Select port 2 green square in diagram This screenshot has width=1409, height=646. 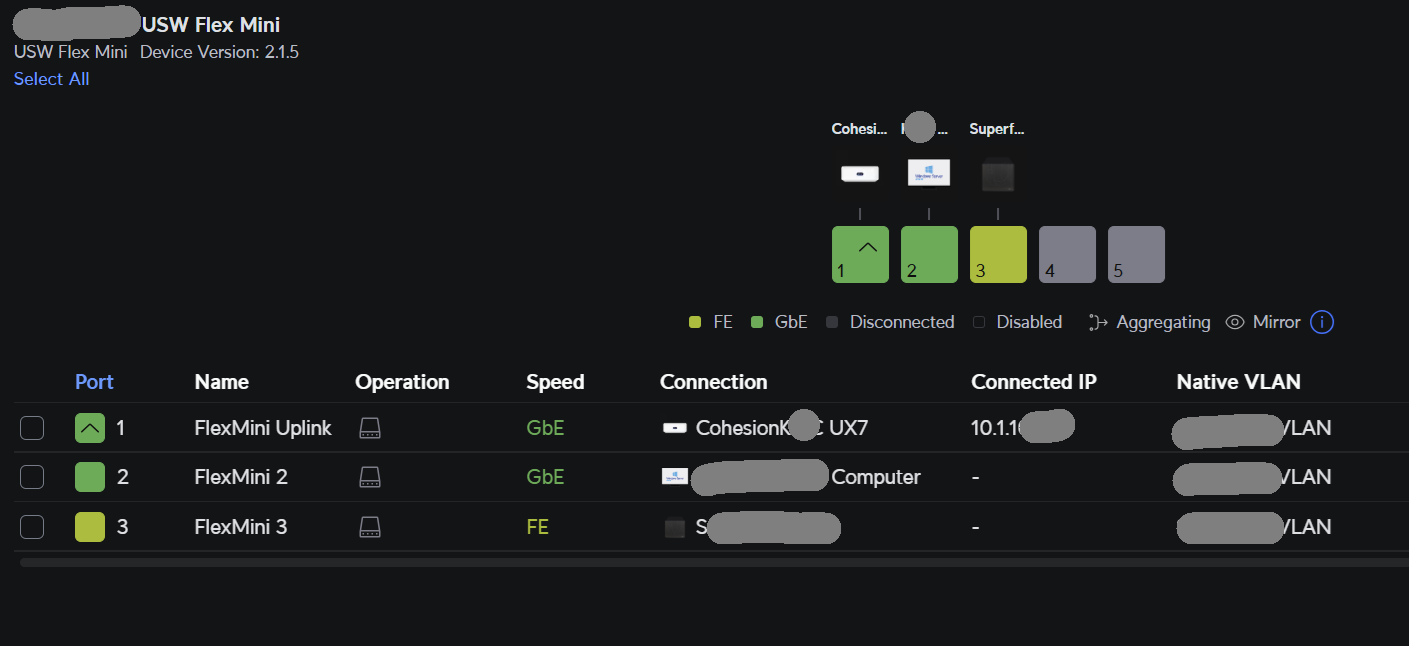click(x=929, y=254)
